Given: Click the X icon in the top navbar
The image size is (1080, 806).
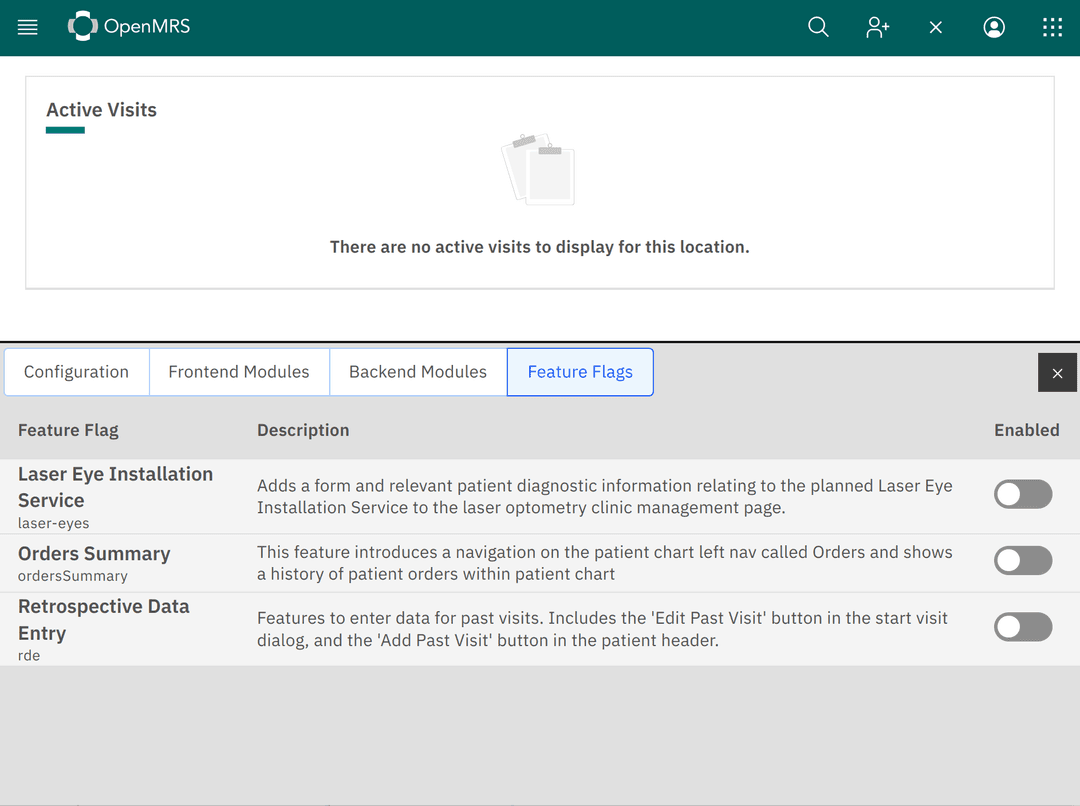Looking at the screenshot, I should (x=935, y=27).
